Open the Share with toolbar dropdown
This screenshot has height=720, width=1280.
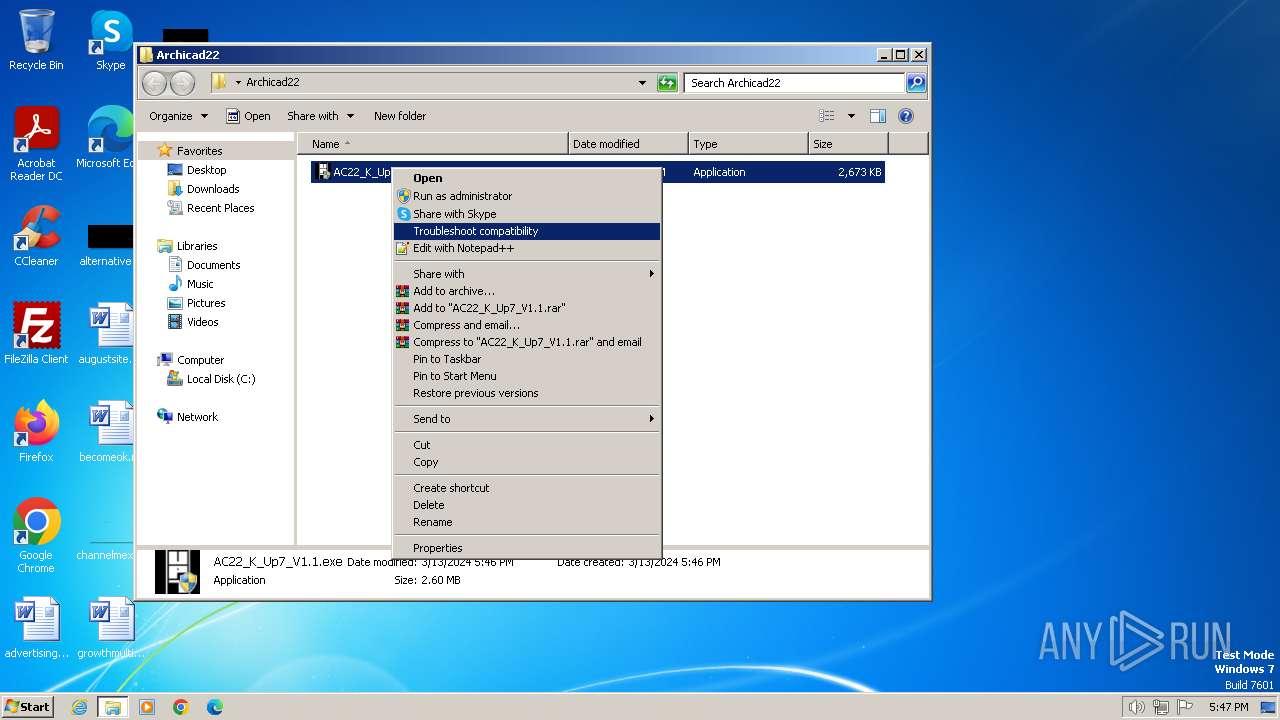click(320, 116)
